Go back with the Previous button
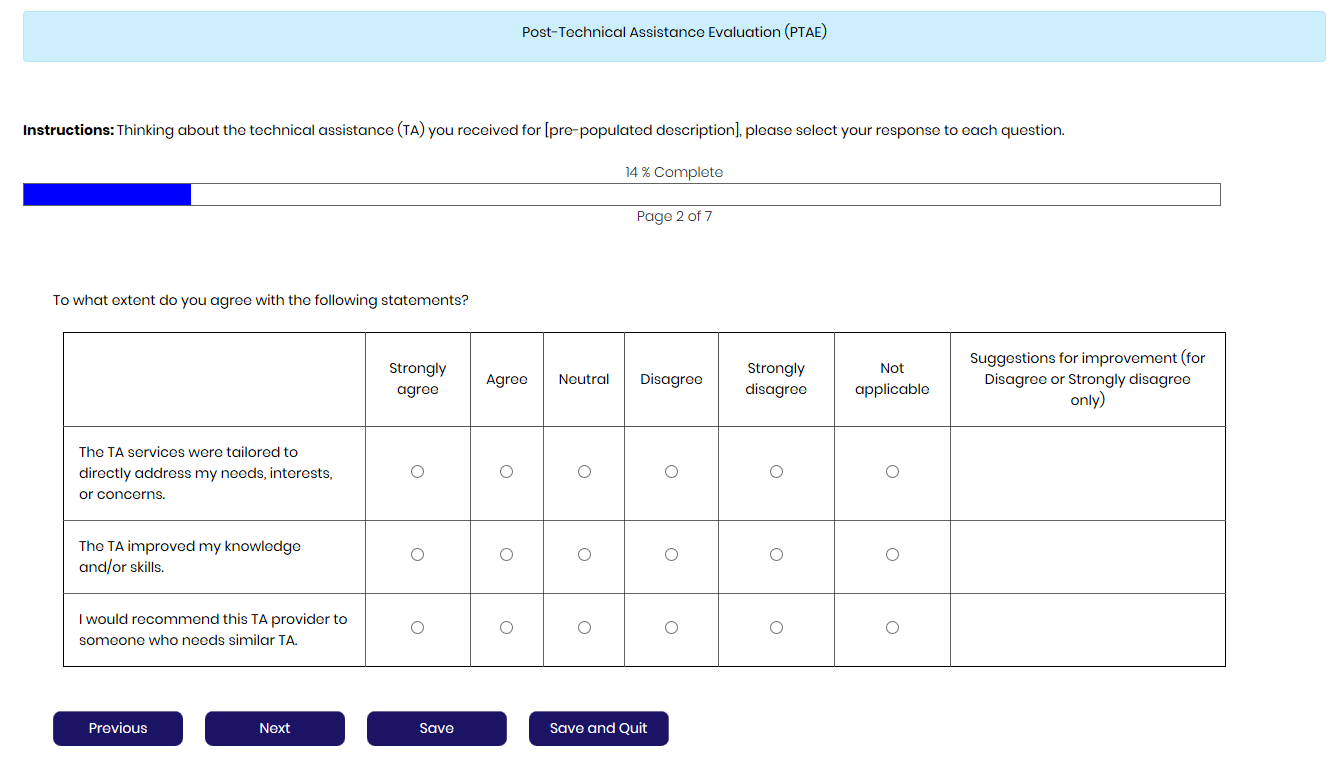The image size is (1336, 757). [x=118, y=729]
